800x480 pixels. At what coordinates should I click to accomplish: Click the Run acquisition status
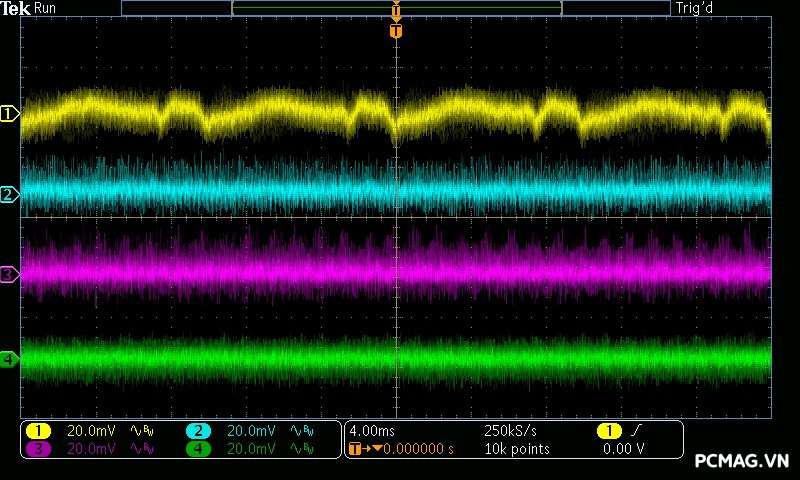coord(46,8)
